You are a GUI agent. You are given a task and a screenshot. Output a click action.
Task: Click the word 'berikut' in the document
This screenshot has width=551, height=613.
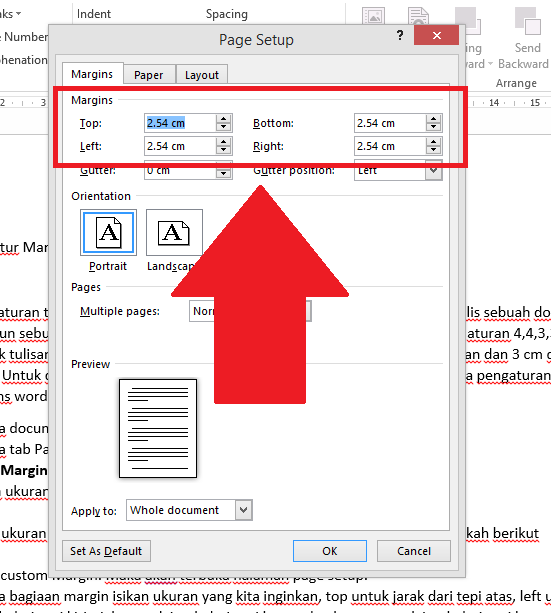[x=515, y=533]
